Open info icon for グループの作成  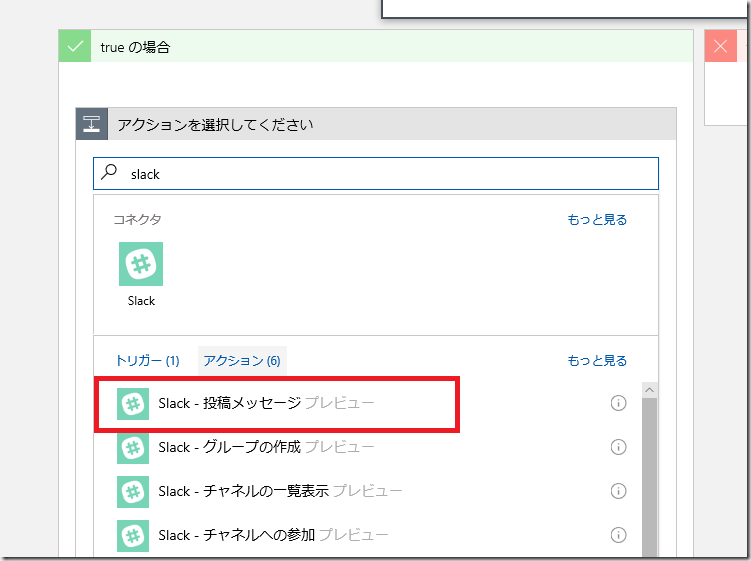click(618, 447)
